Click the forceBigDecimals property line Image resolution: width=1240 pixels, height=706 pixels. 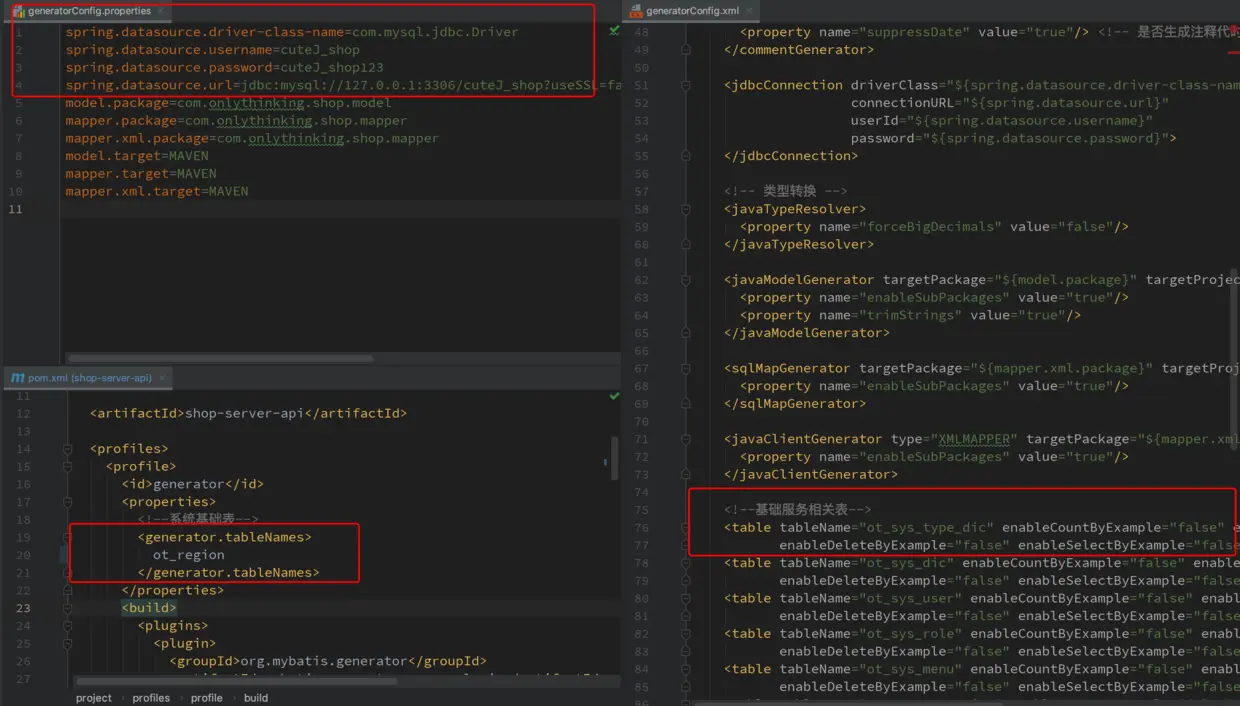(934, 227)
